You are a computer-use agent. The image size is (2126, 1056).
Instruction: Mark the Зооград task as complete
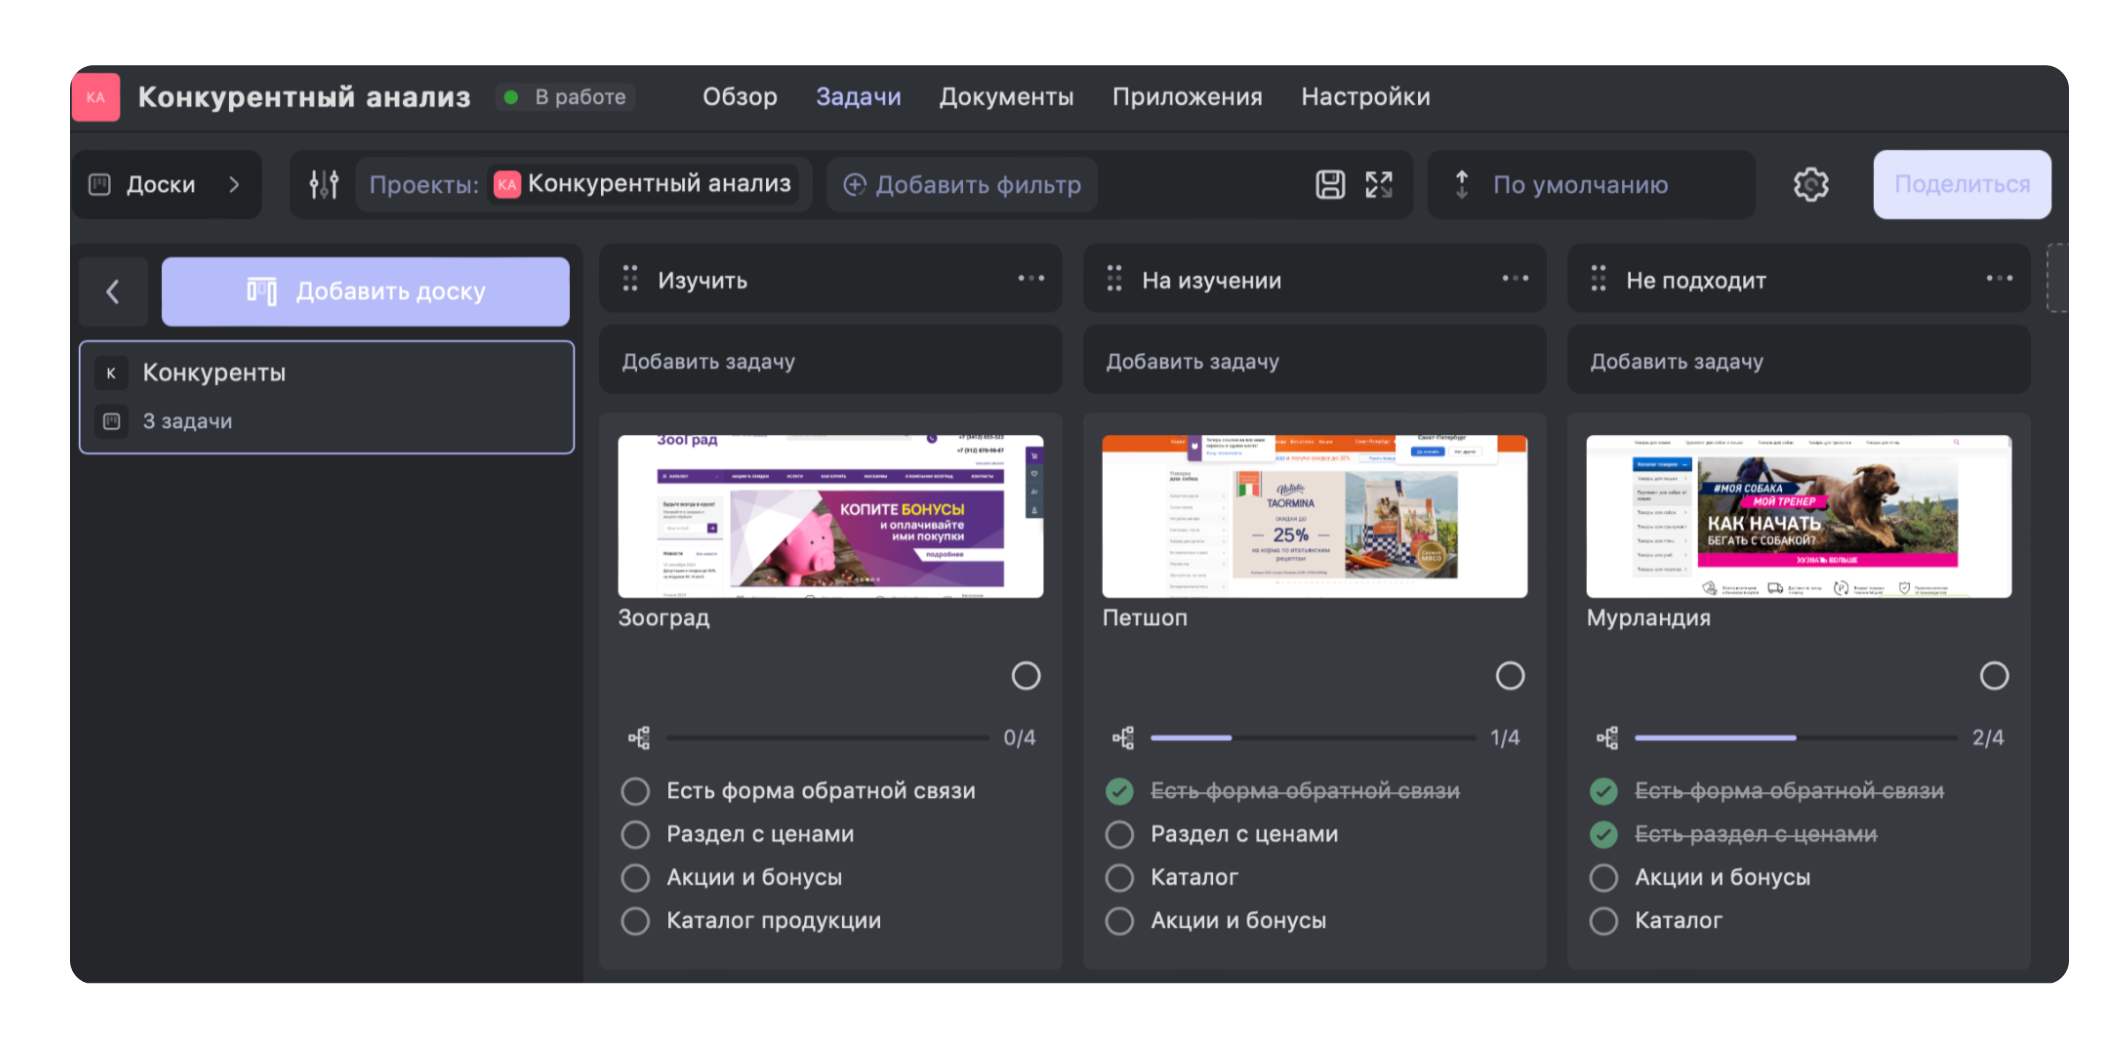pos(1025,676)
